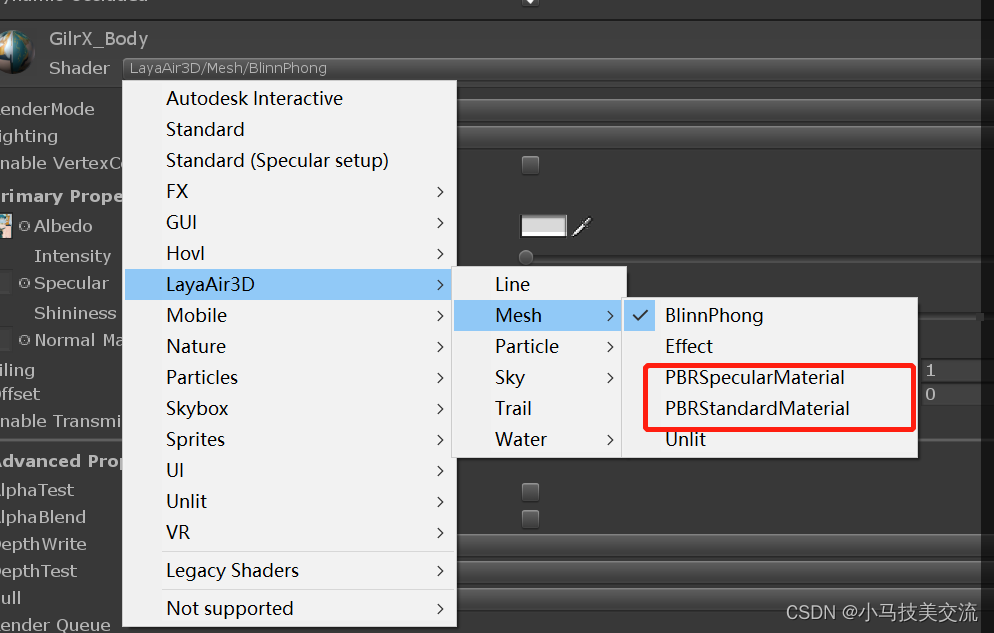994x633 pixels.
Task: Select PBRSpecularMaterial shader
Action: [x=770, y=378]
